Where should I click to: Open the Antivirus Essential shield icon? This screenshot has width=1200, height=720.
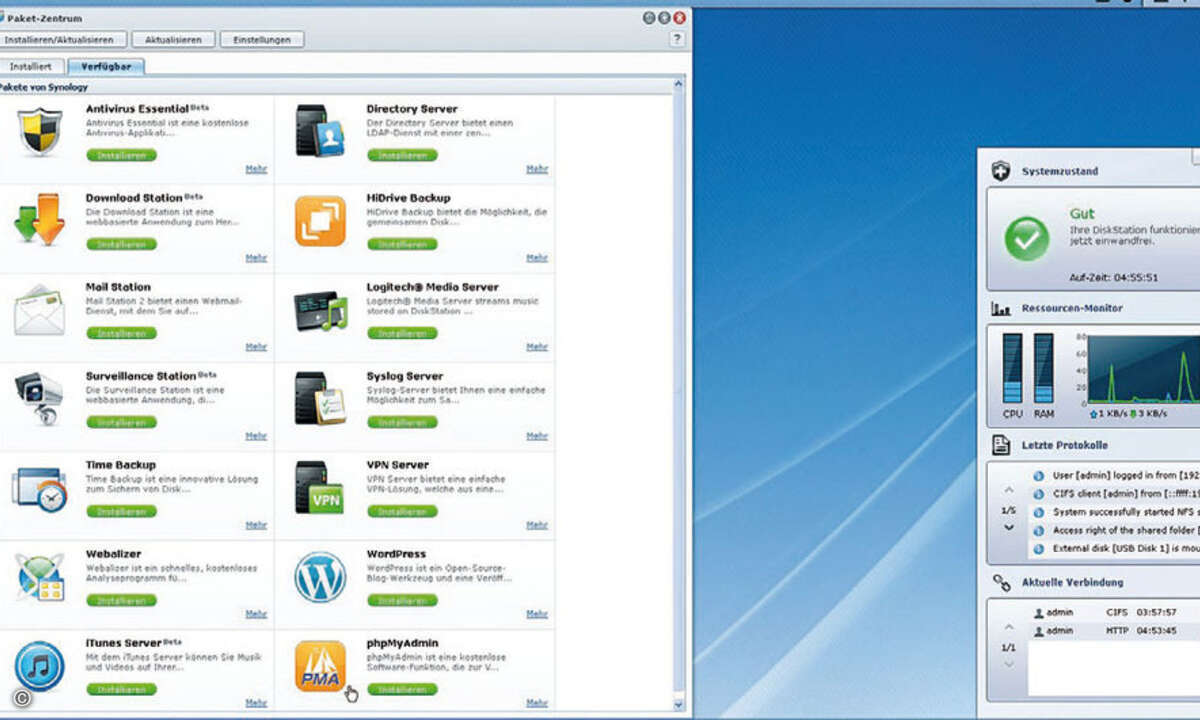40,131
